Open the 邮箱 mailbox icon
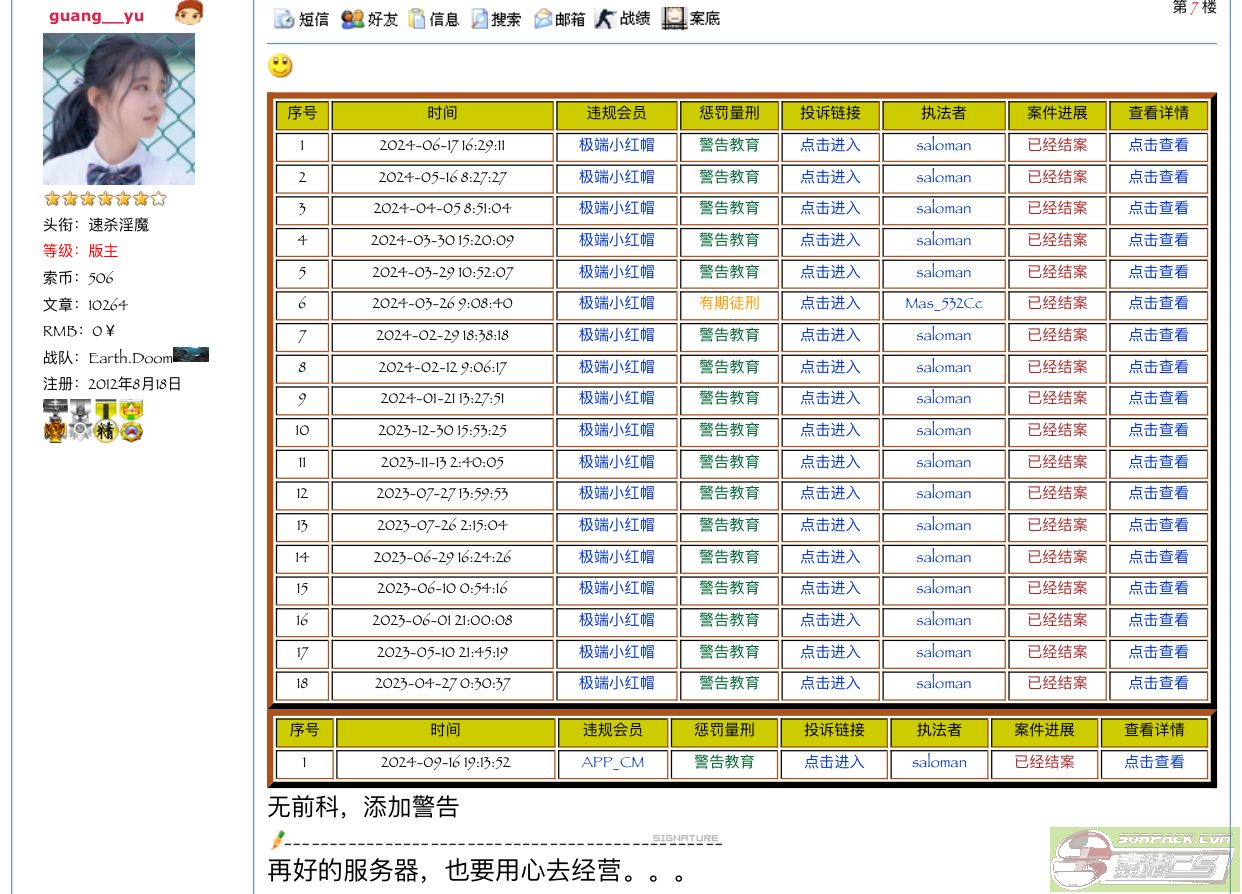Viewport: 1242px width, 894px height. click(x=543, y=19)
